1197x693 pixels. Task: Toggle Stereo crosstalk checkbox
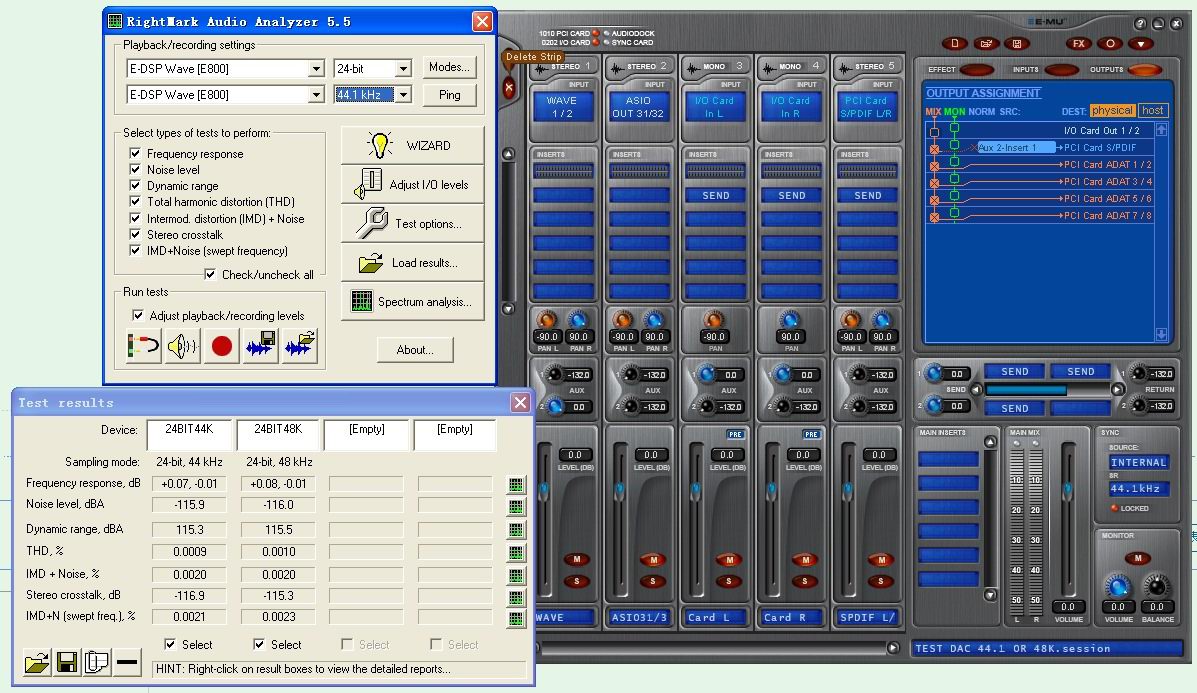pyautogui.click(x=135, y=234)
